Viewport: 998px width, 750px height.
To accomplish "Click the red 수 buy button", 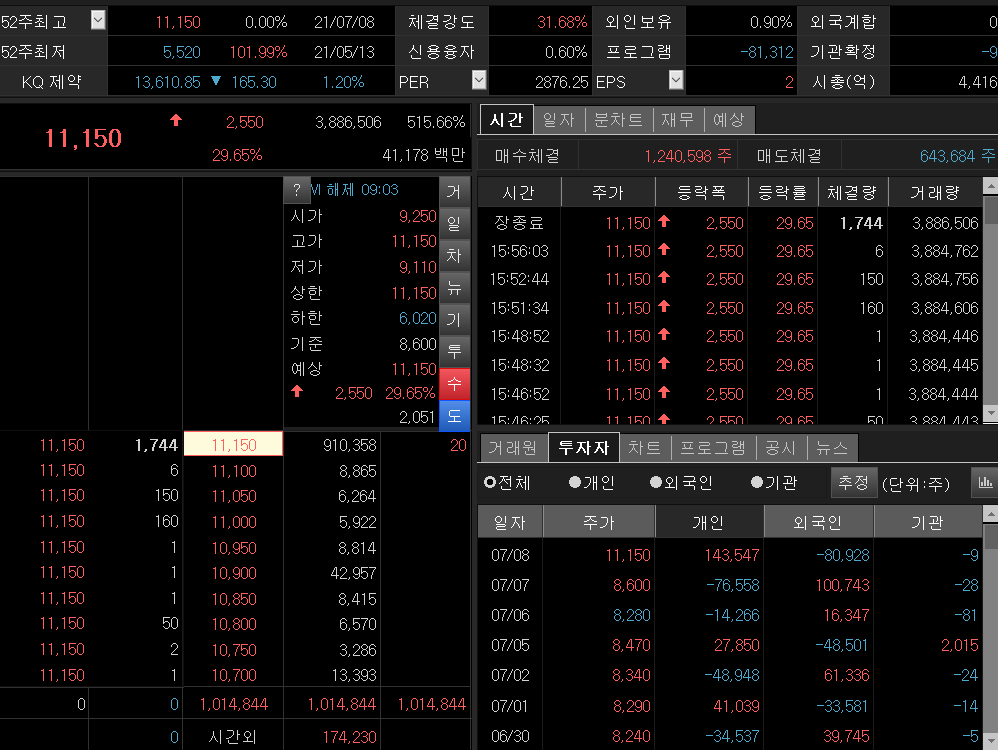I will pos(454,384).
